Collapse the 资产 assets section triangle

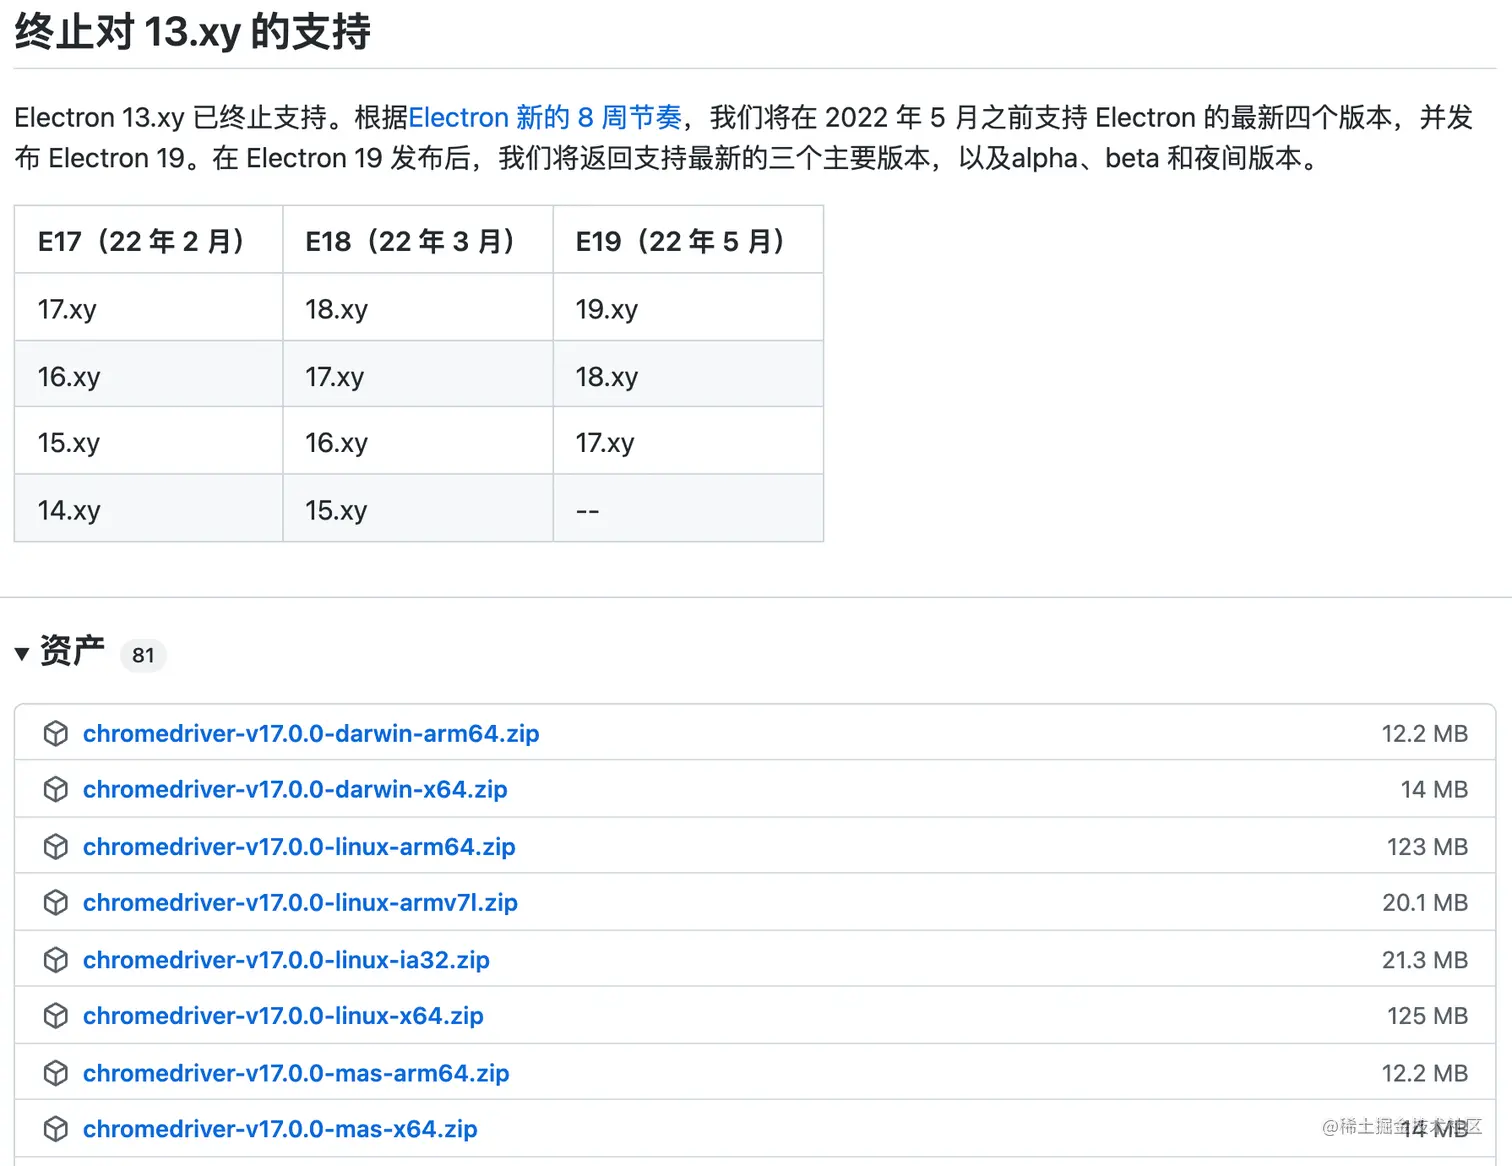pyautogui.click(x=22, y=654)
